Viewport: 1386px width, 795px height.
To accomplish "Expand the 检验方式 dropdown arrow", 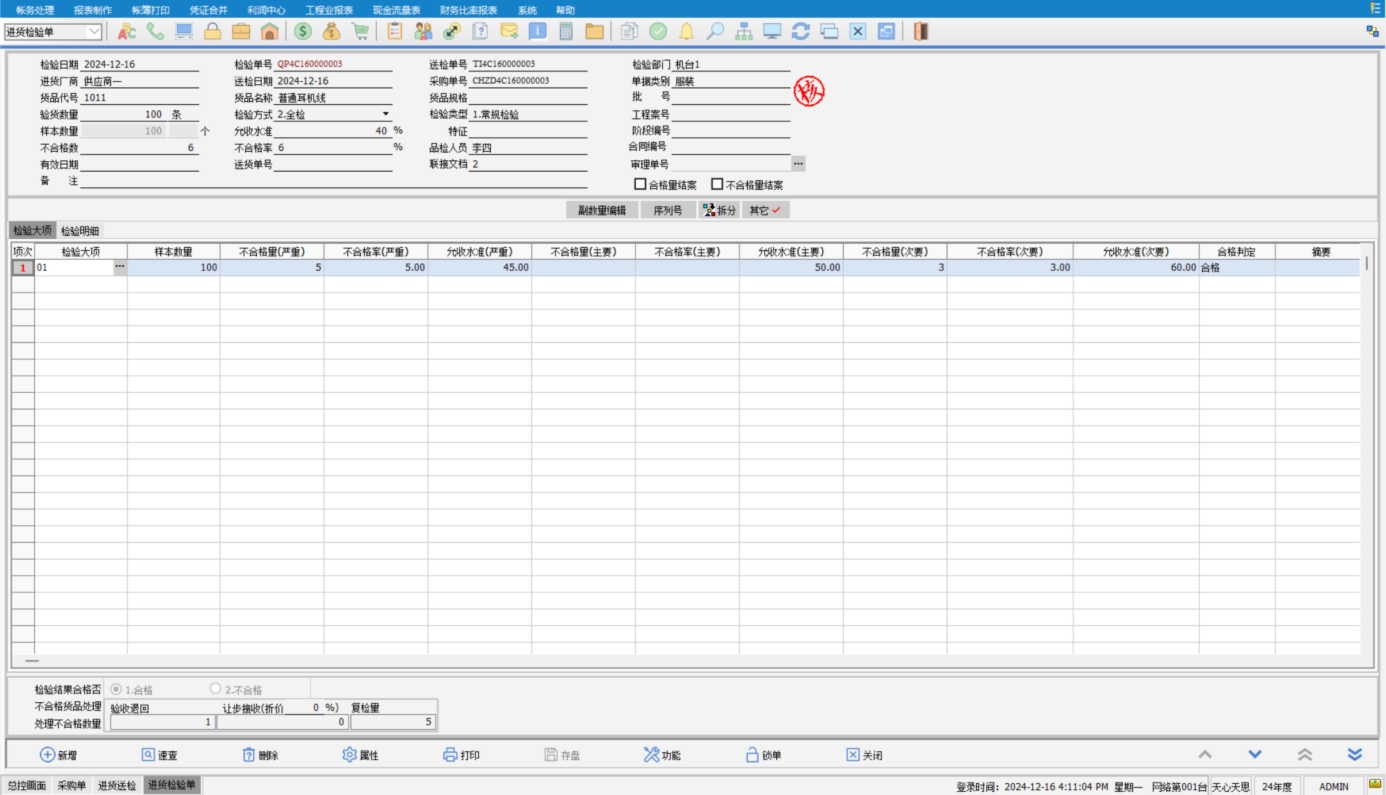I will pos(386,114).
